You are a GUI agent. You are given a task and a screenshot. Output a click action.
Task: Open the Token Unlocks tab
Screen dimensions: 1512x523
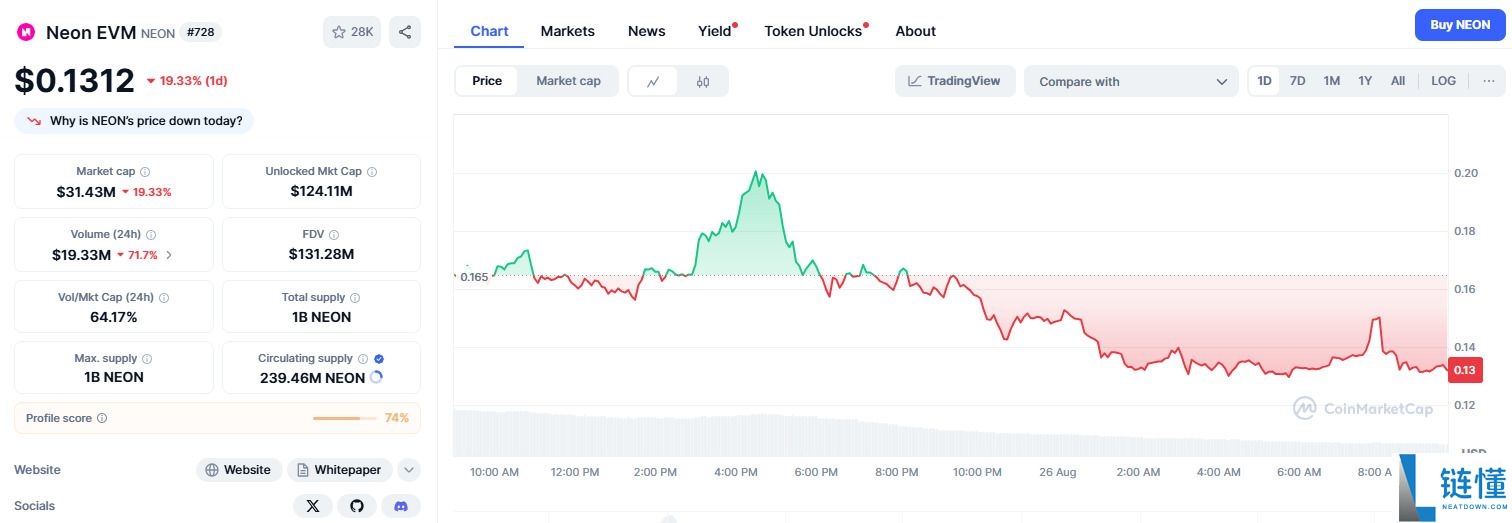(812, 31)
